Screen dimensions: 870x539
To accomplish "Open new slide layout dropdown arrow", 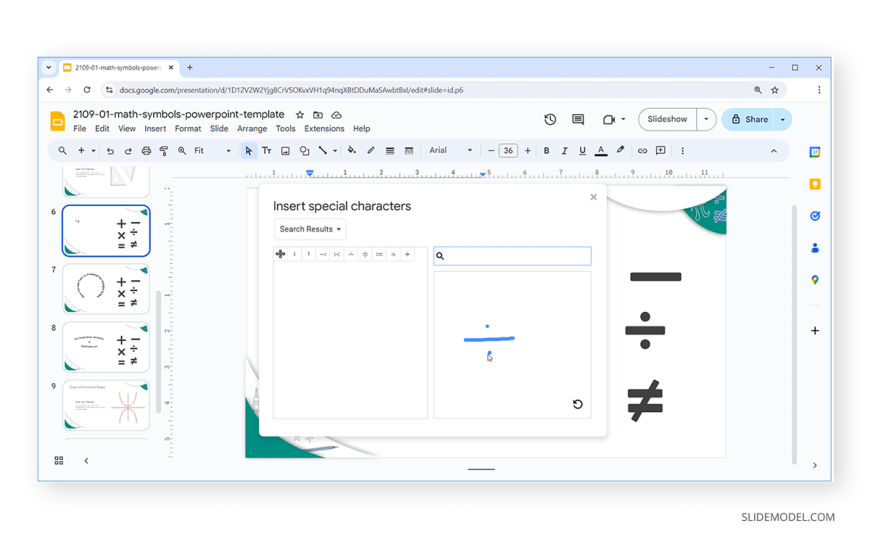I will (x=93, y=151).
